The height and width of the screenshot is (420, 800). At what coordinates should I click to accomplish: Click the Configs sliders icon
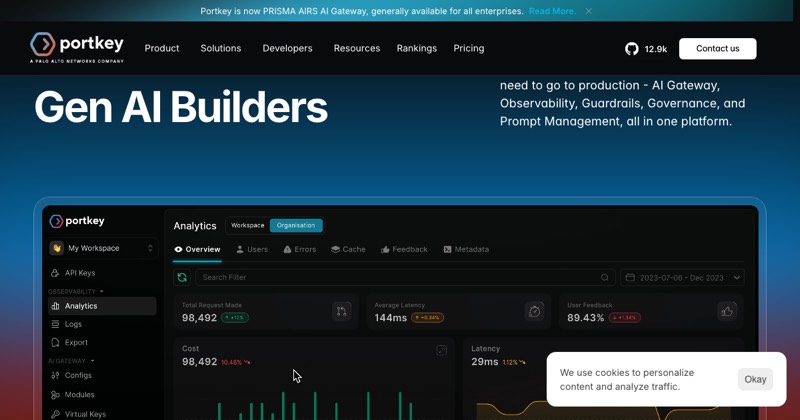(x=55, y=375)
